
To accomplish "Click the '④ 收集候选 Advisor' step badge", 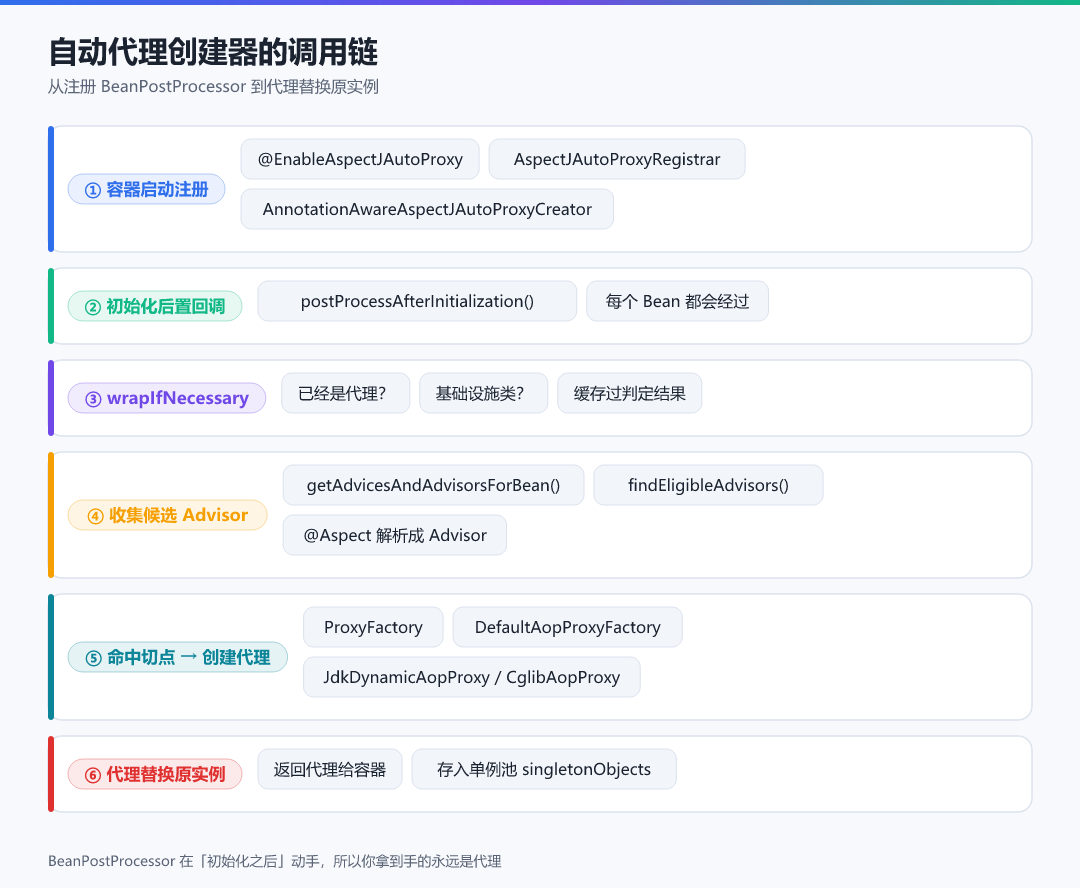I will [167, 515].
